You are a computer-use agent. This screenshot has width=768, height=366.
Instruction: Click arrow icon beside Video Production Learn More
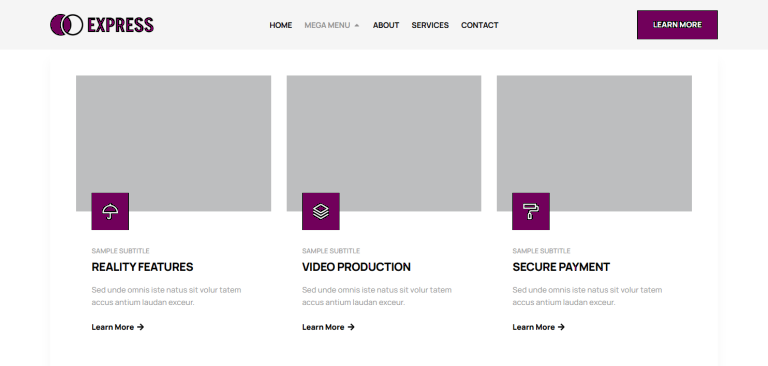click(x=351, y=327)
